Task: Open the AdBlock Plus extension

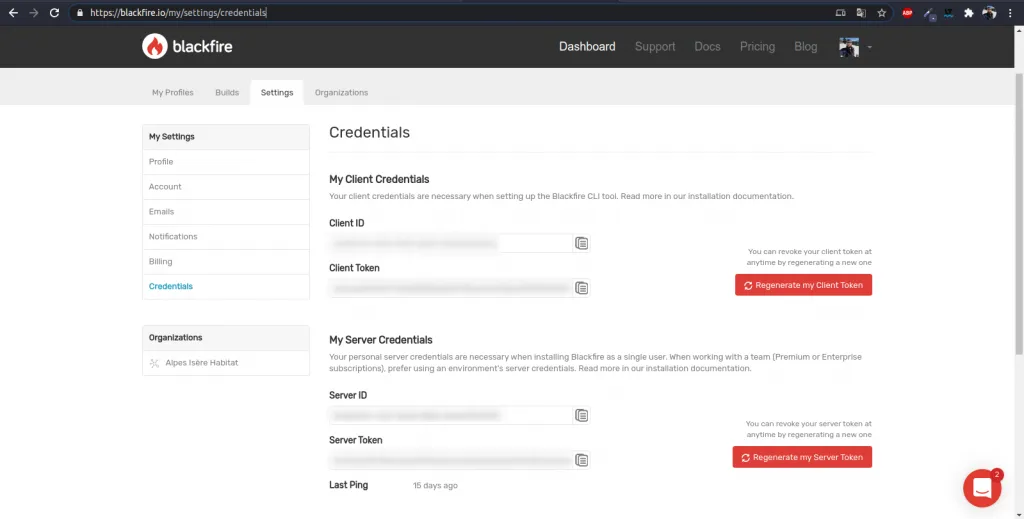Action: pyautogui.click(x=907, y=13)
